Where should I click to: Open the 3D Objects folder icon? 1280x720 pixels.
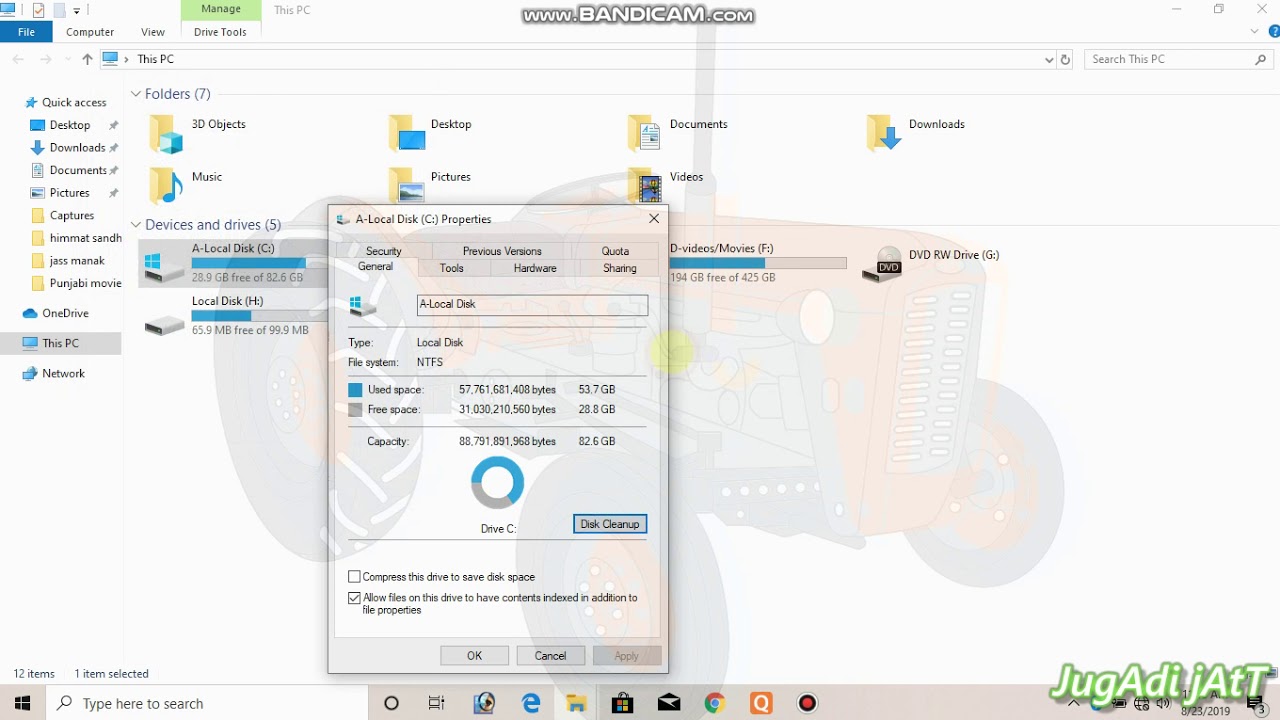(x=166, y=133)
